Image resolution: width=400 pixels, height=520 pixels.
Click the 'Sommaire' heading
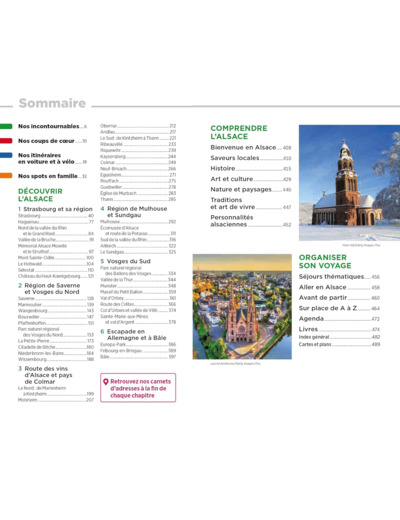[52, 103]
